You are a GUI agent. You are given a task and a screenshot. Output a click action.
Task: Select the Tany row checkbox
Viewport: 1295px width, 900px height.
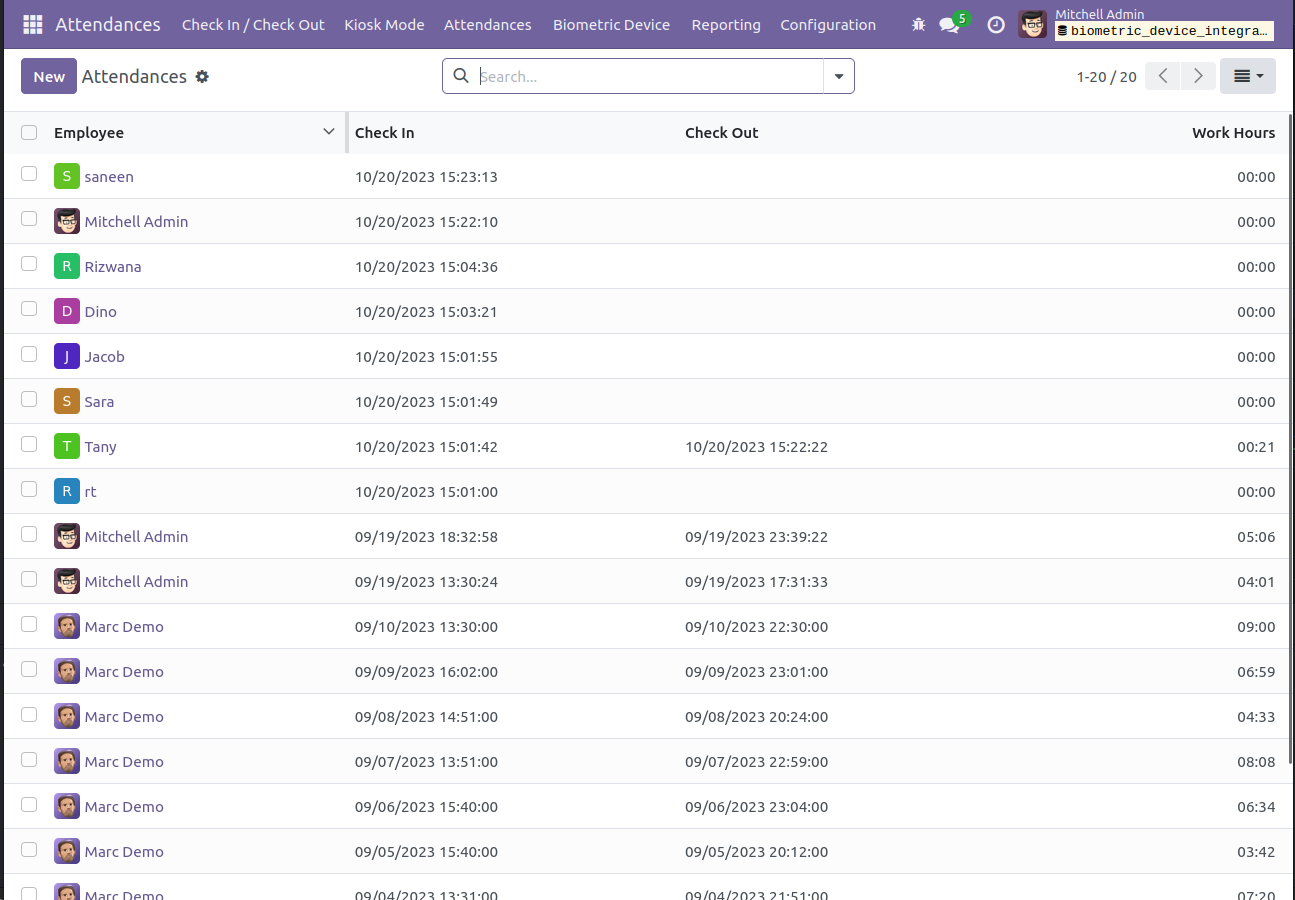(x=29, y=444)
